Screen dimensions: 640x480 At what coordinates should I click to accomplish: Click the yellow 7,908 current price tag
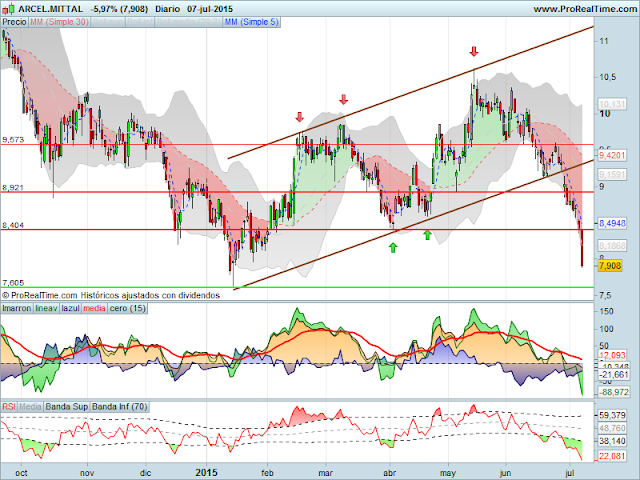point(610,266)
